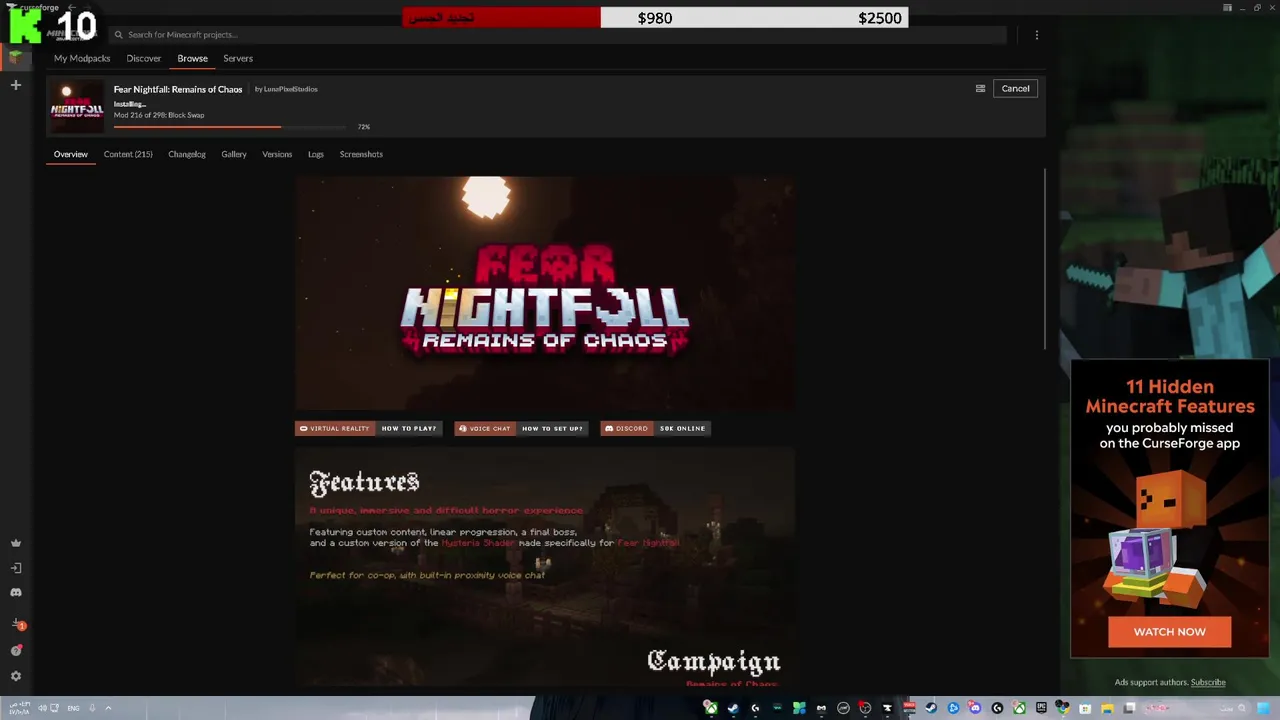Viewport: 1280px width, 720px height.
Task: Click Watch Now in the advertisement
Action: pos(1169,632)
